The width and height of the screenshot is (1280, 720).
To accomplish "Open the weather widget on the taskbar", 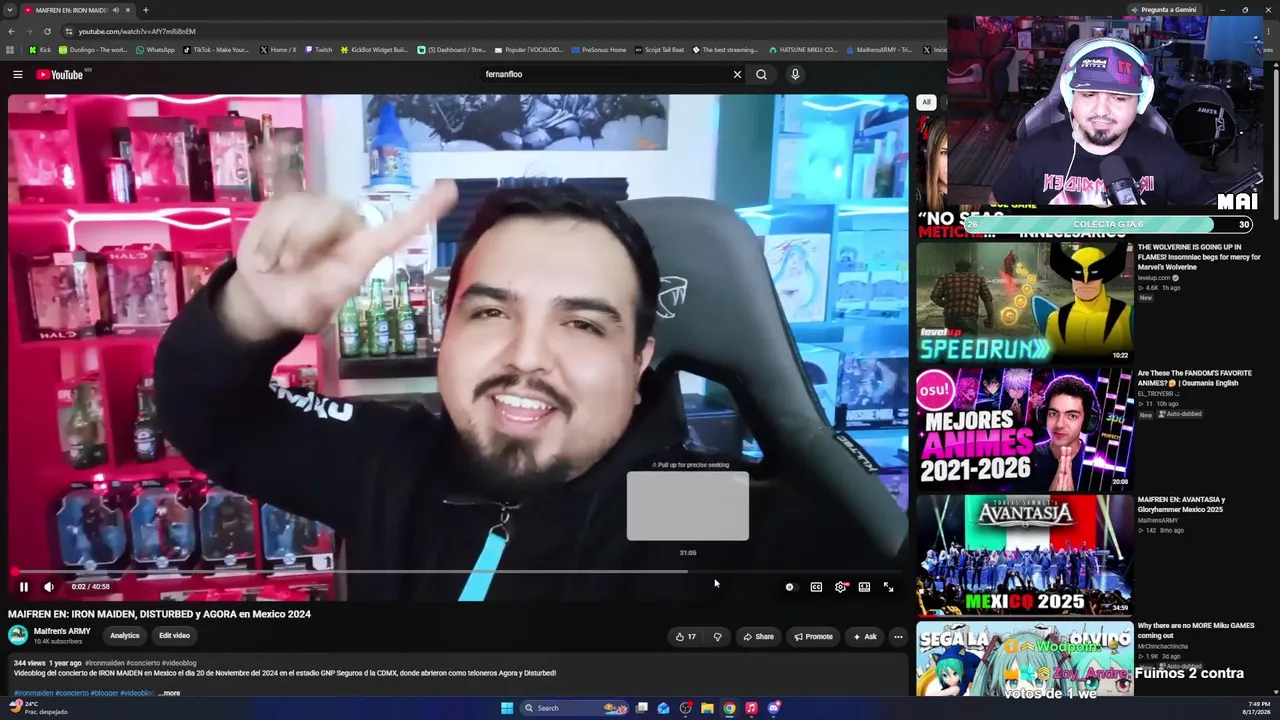I will [38, 708].
